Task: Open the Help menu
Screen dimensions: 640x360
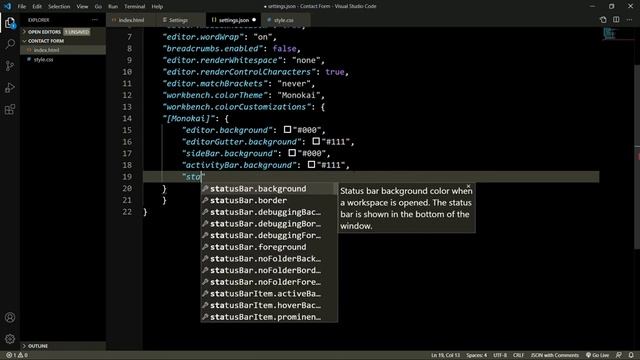Action: coord(157,7)
